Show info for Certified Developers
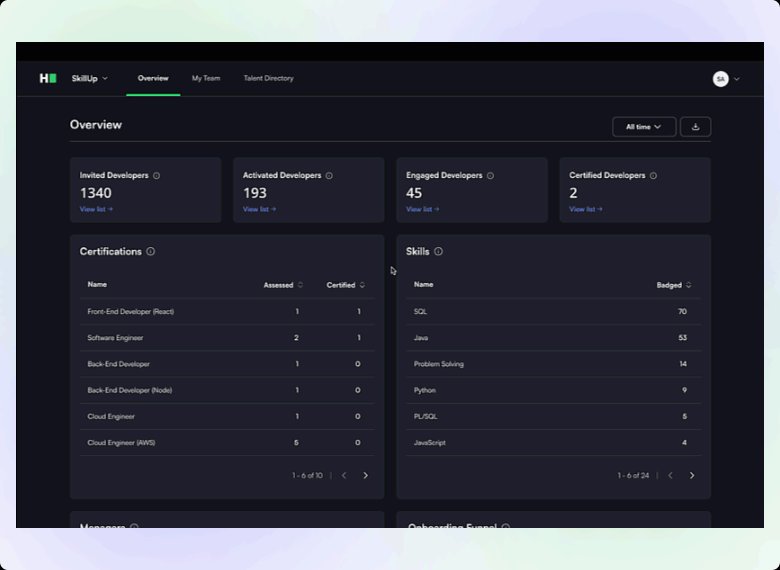 click(653, 176)
